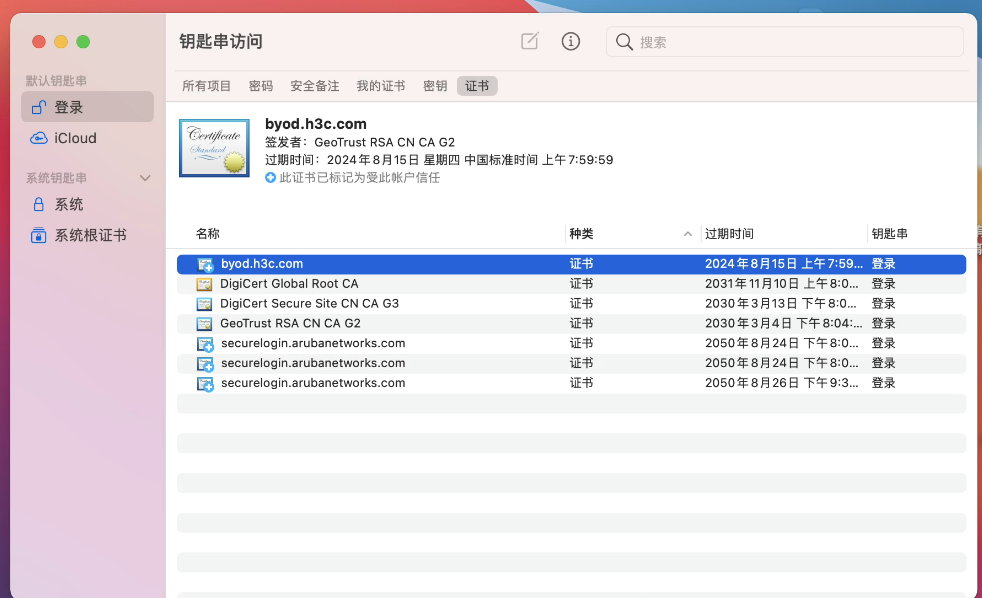Click the DigiCert Secure Site CN CA G3 icon

tap(204, 304)
